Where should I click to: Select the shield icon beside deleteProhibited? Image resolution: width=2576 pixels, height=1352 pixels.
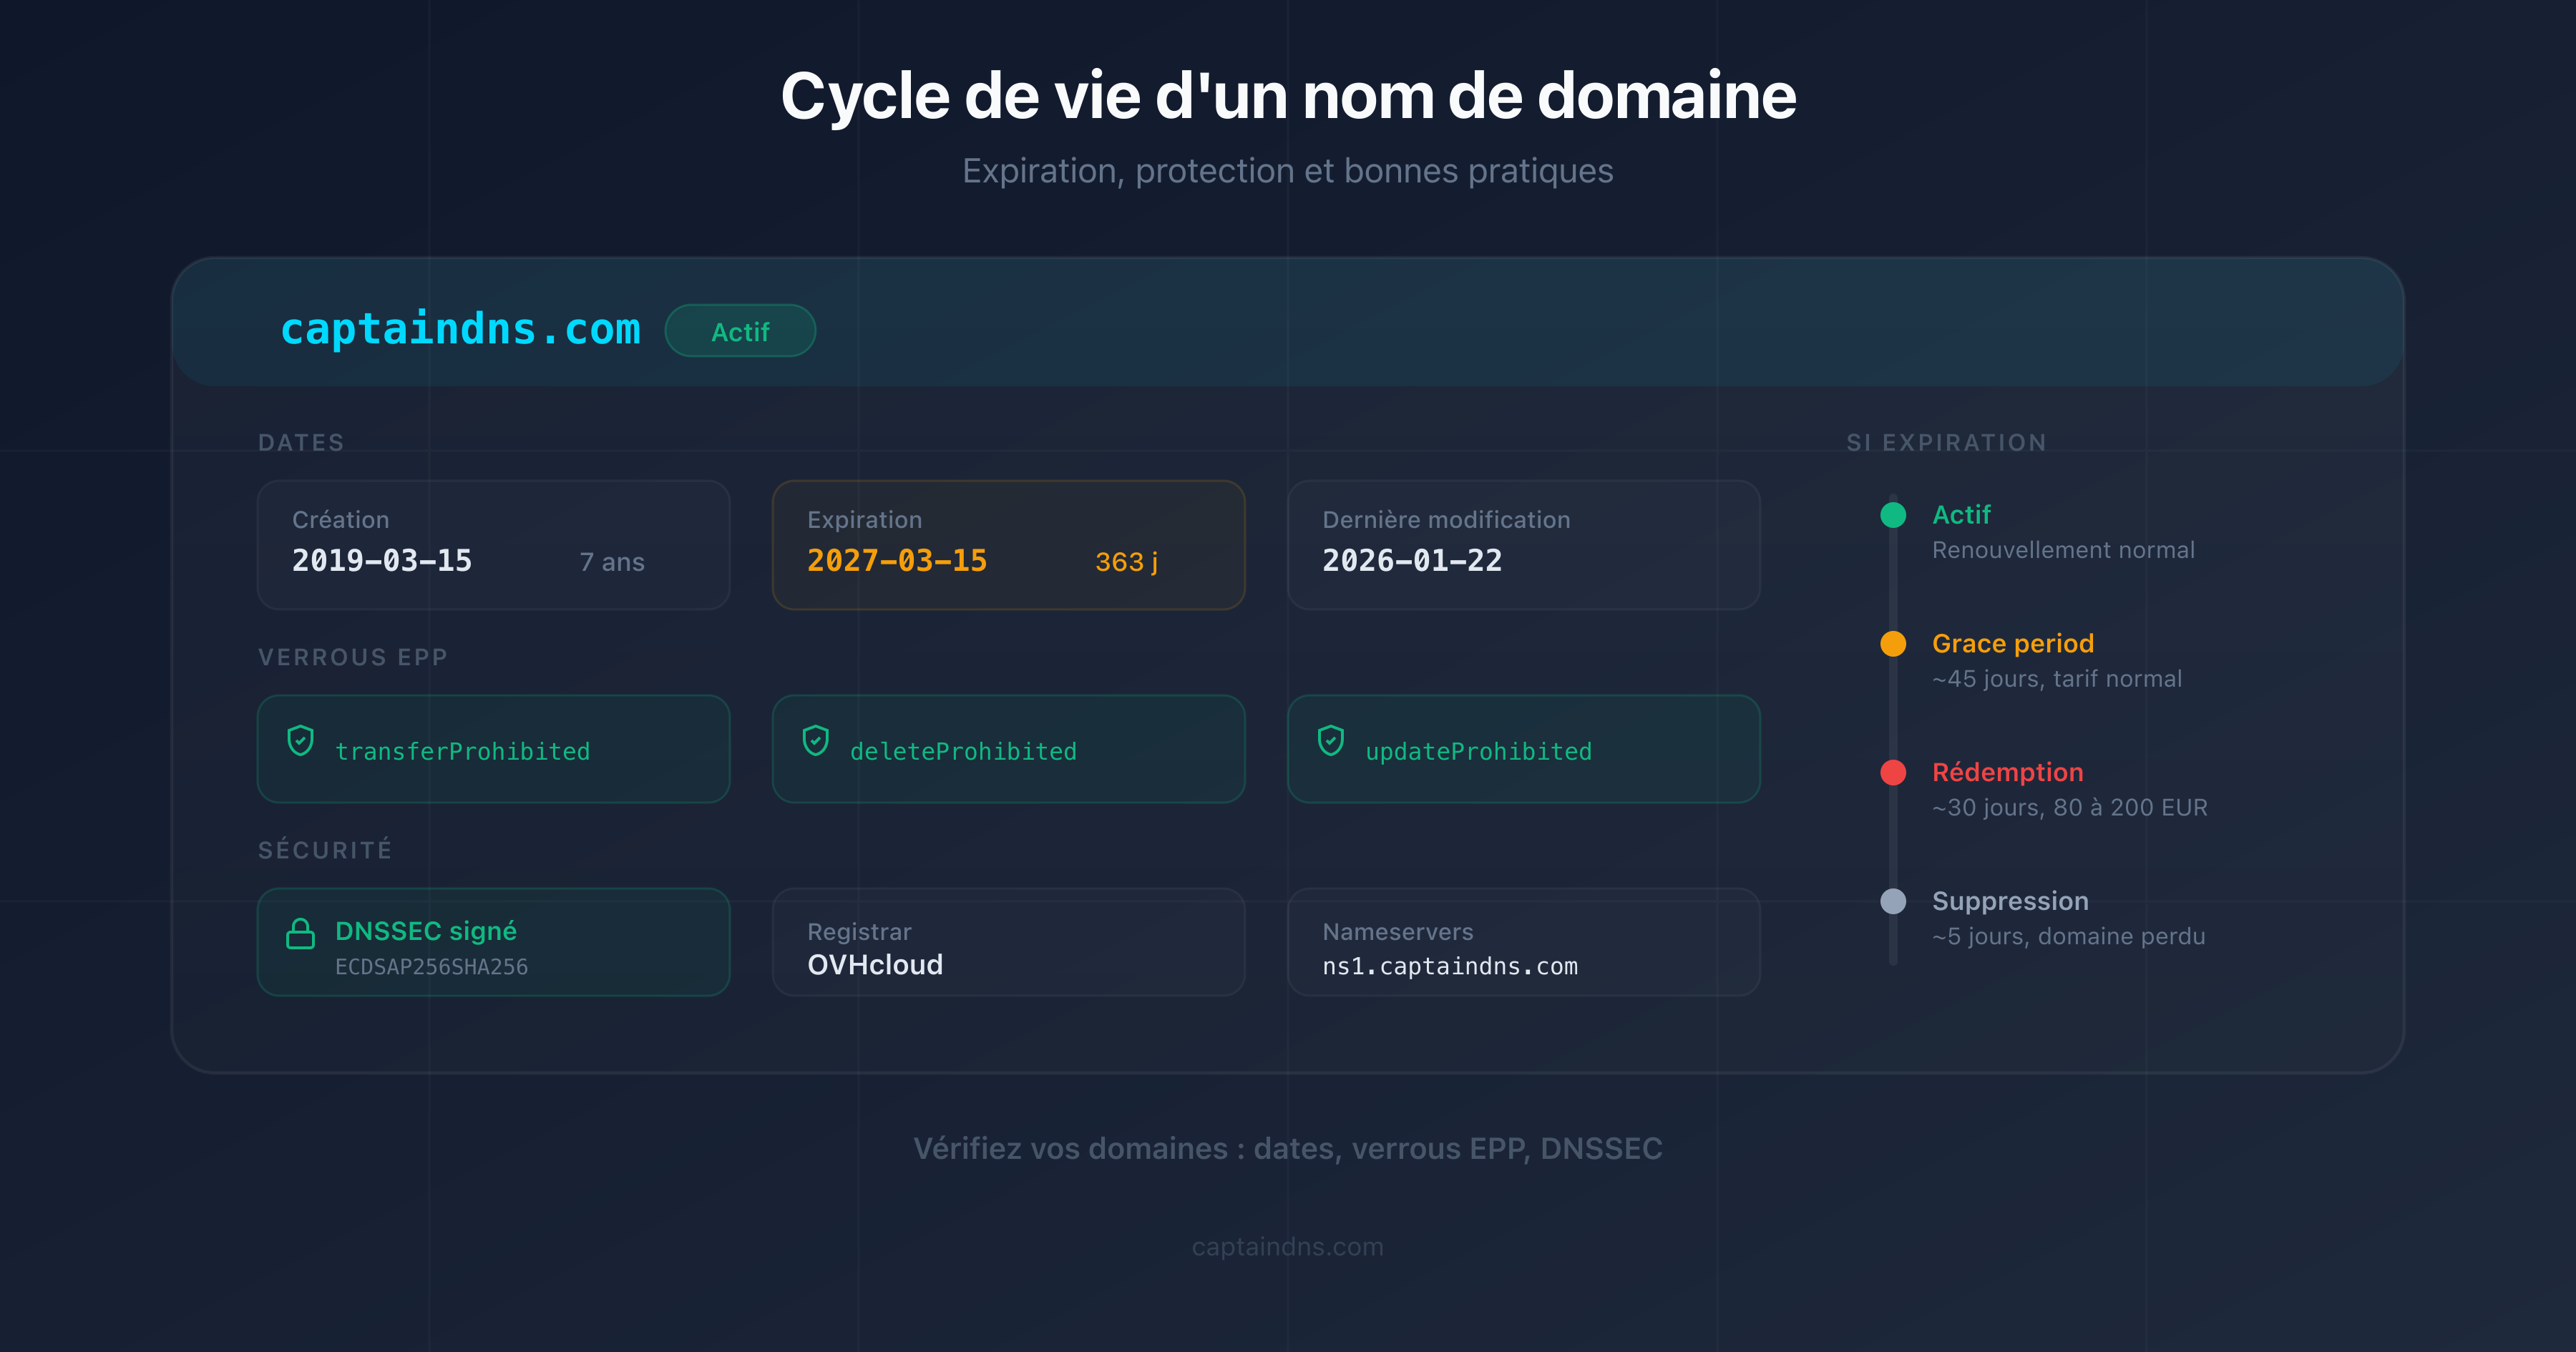[x=816, y=741]
